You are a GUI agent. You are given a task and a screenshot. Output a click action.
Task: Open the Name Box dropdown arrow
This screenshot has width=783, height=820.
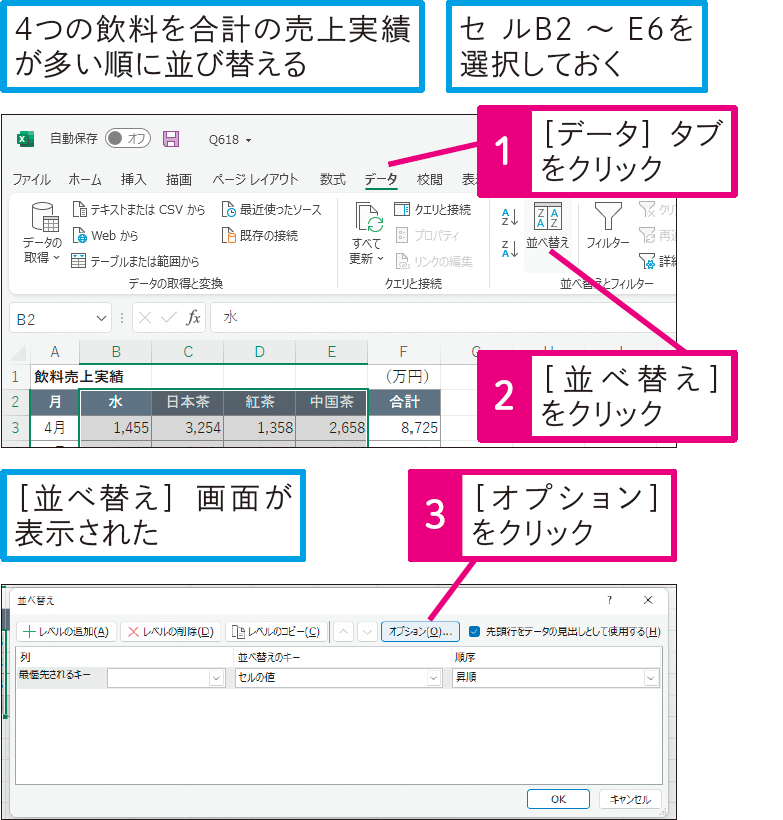pyautogui.click(x=101, y=318)
